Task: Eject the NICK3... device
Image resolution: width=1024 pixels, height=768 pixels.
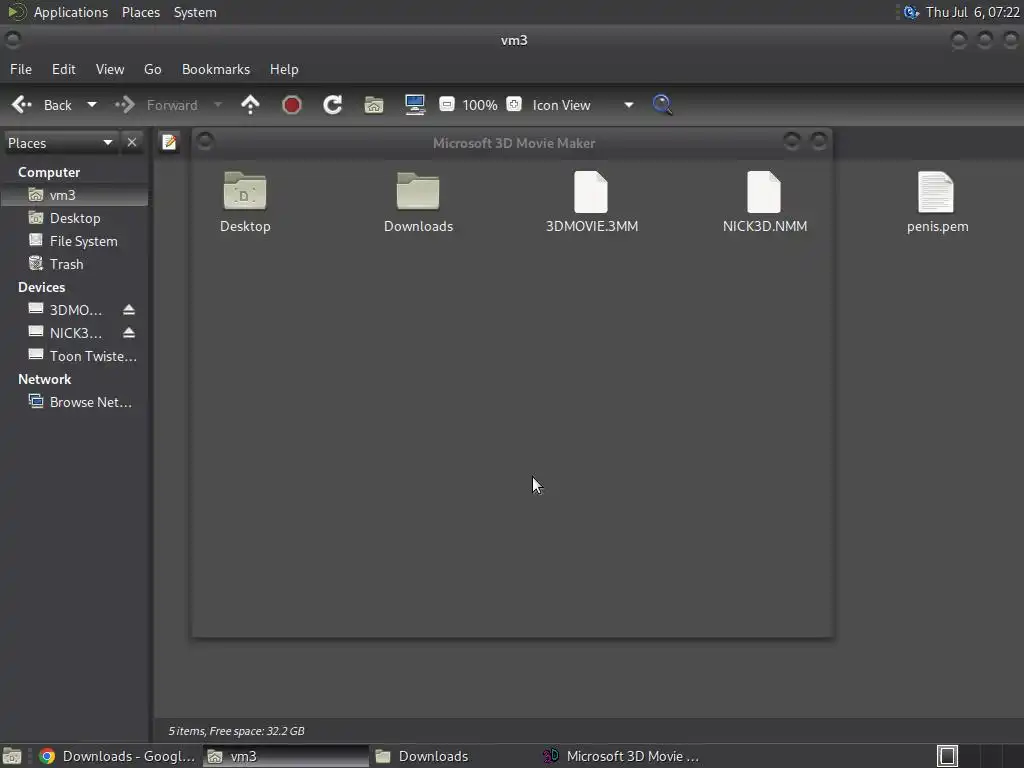Action: point(129,332)
